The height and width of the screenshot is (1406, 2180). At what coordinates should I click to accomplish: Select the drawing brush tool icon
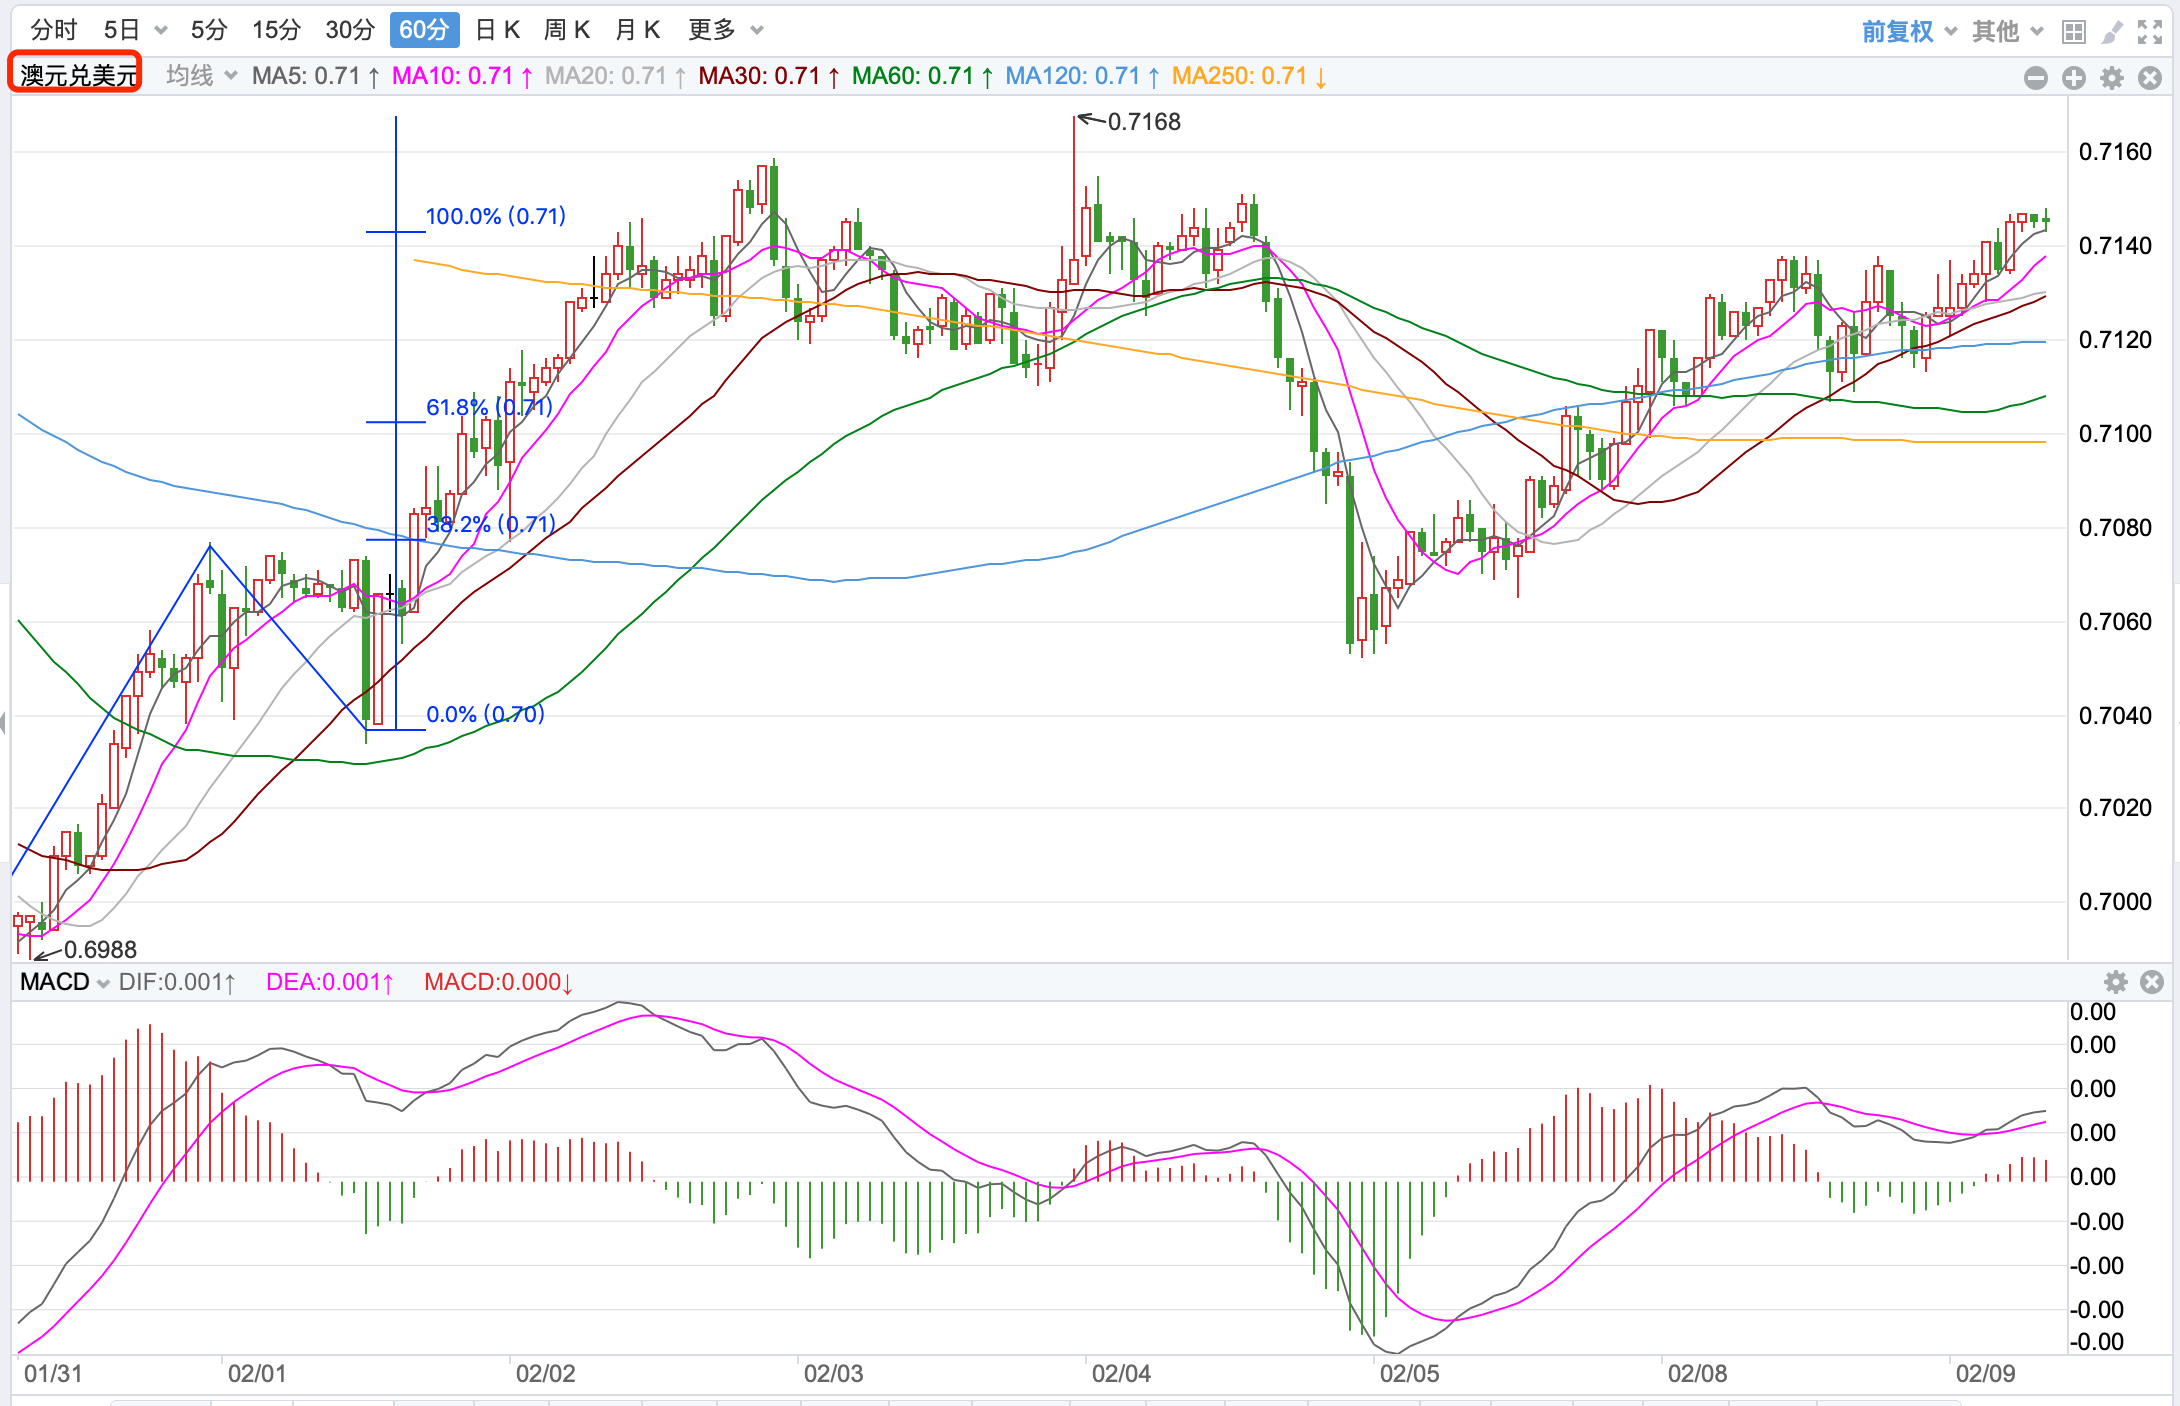pos(2112,32)
